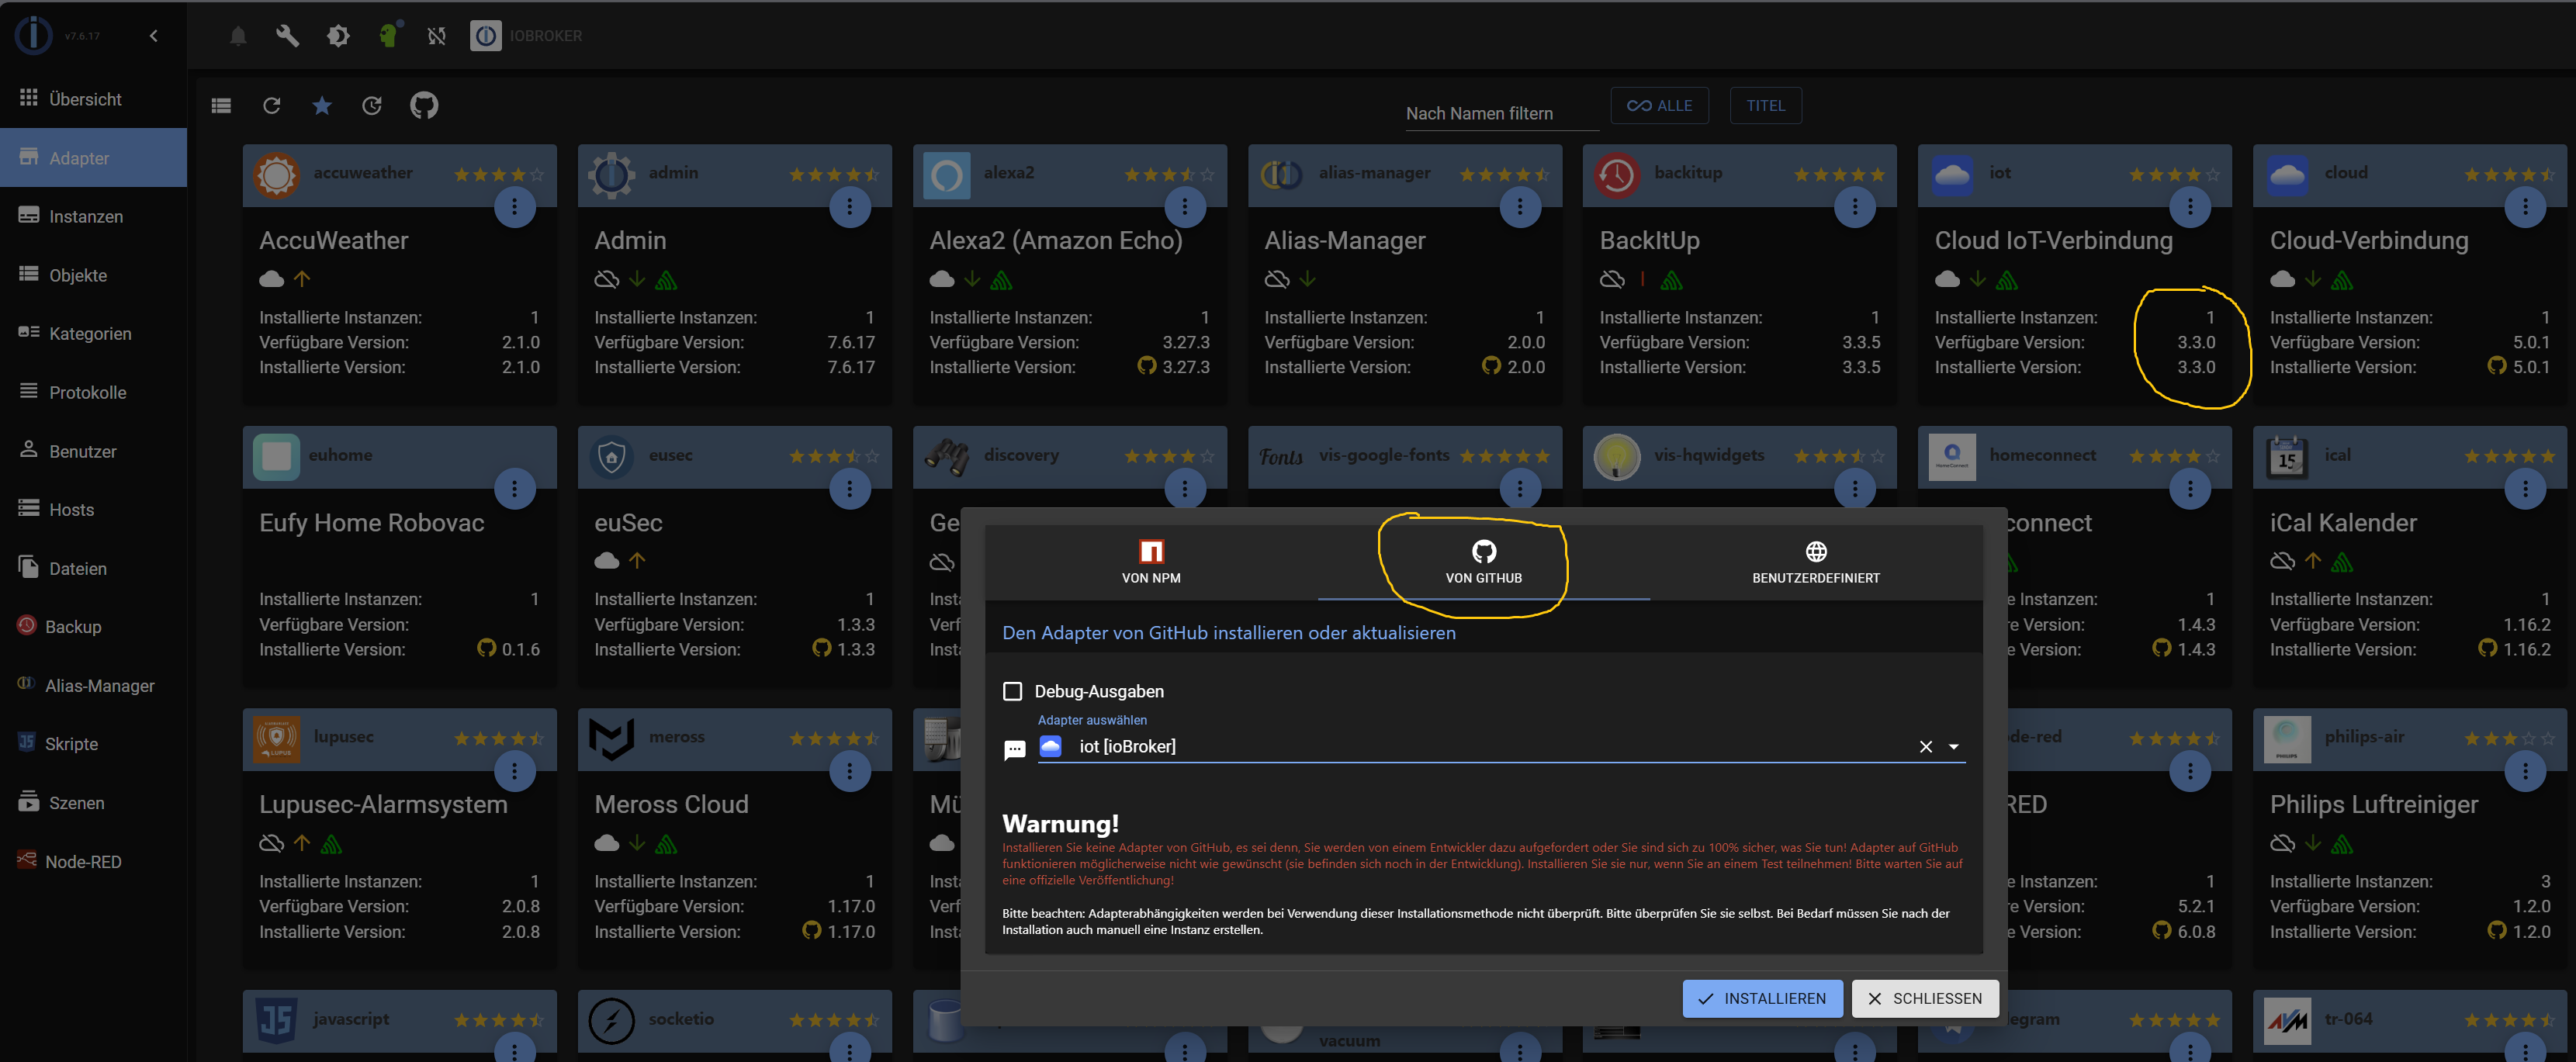Toggle the TITEL sort button

point(1765,105)
